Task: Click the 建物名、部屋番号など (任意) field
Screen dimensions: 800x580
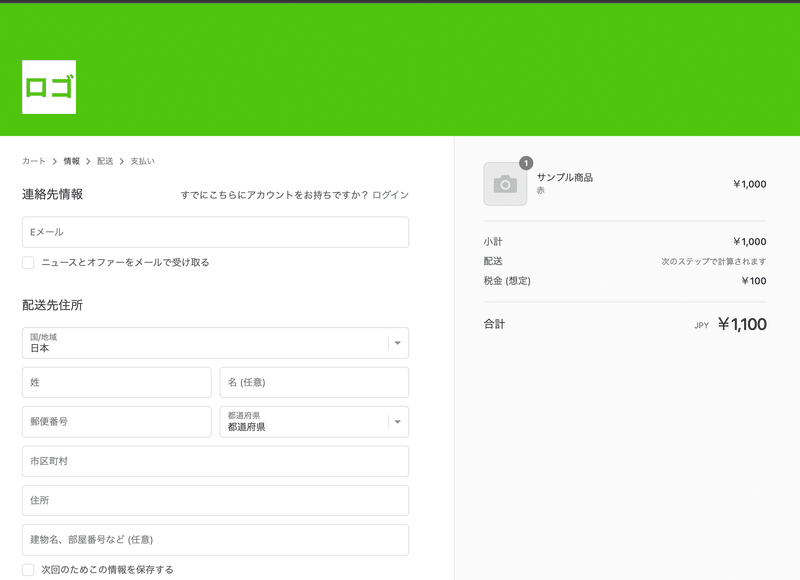Action: 215,540
